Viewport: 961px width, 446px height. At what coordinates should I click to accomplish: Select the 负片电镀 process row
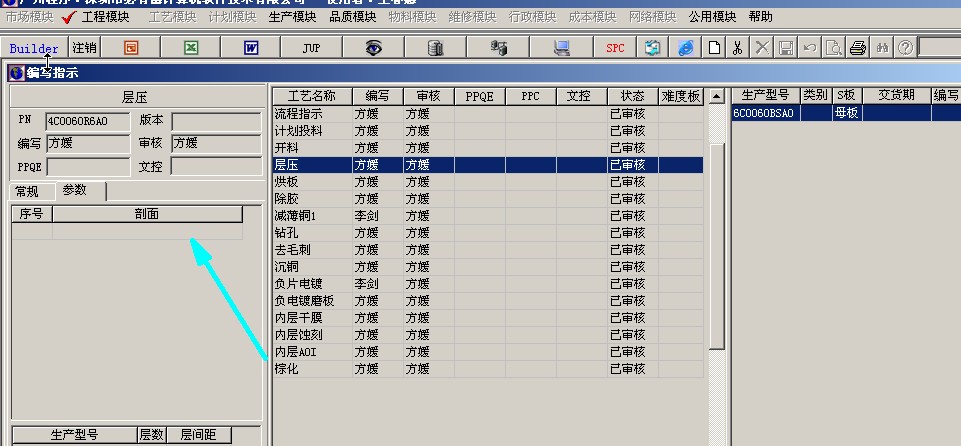coord(488,284)
